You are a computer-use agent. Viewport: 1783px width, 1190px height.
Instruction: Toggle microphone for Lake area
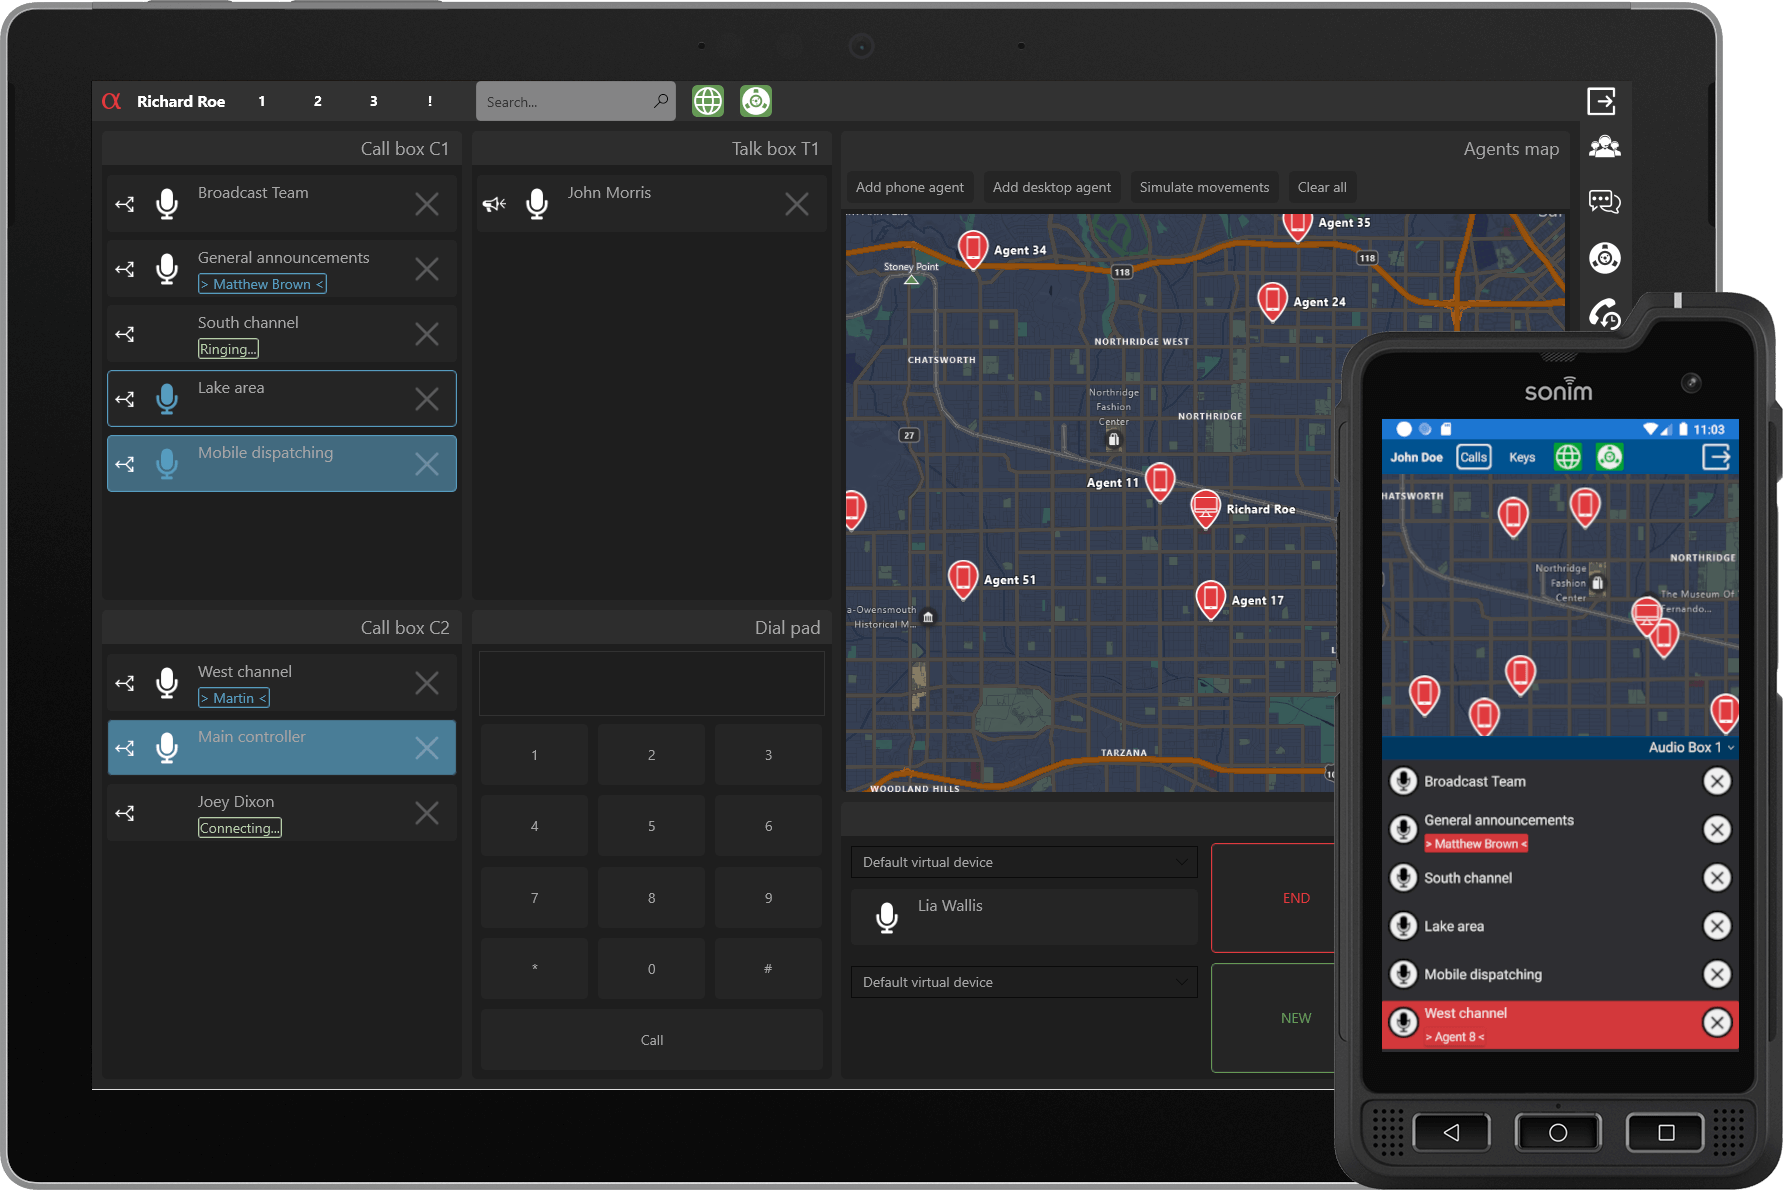click(167, 399)
